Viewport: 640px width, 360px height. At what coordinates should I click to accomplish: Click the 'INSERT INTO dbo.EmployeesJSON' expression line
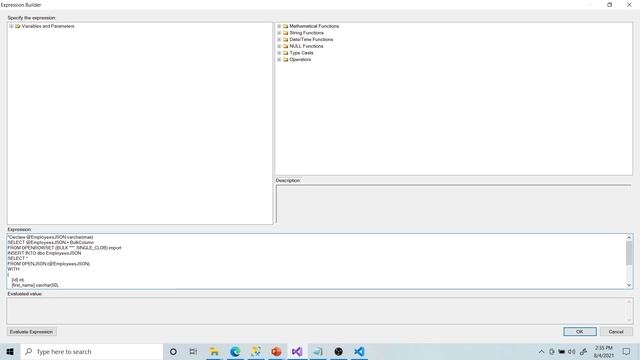tap(44, 253)
